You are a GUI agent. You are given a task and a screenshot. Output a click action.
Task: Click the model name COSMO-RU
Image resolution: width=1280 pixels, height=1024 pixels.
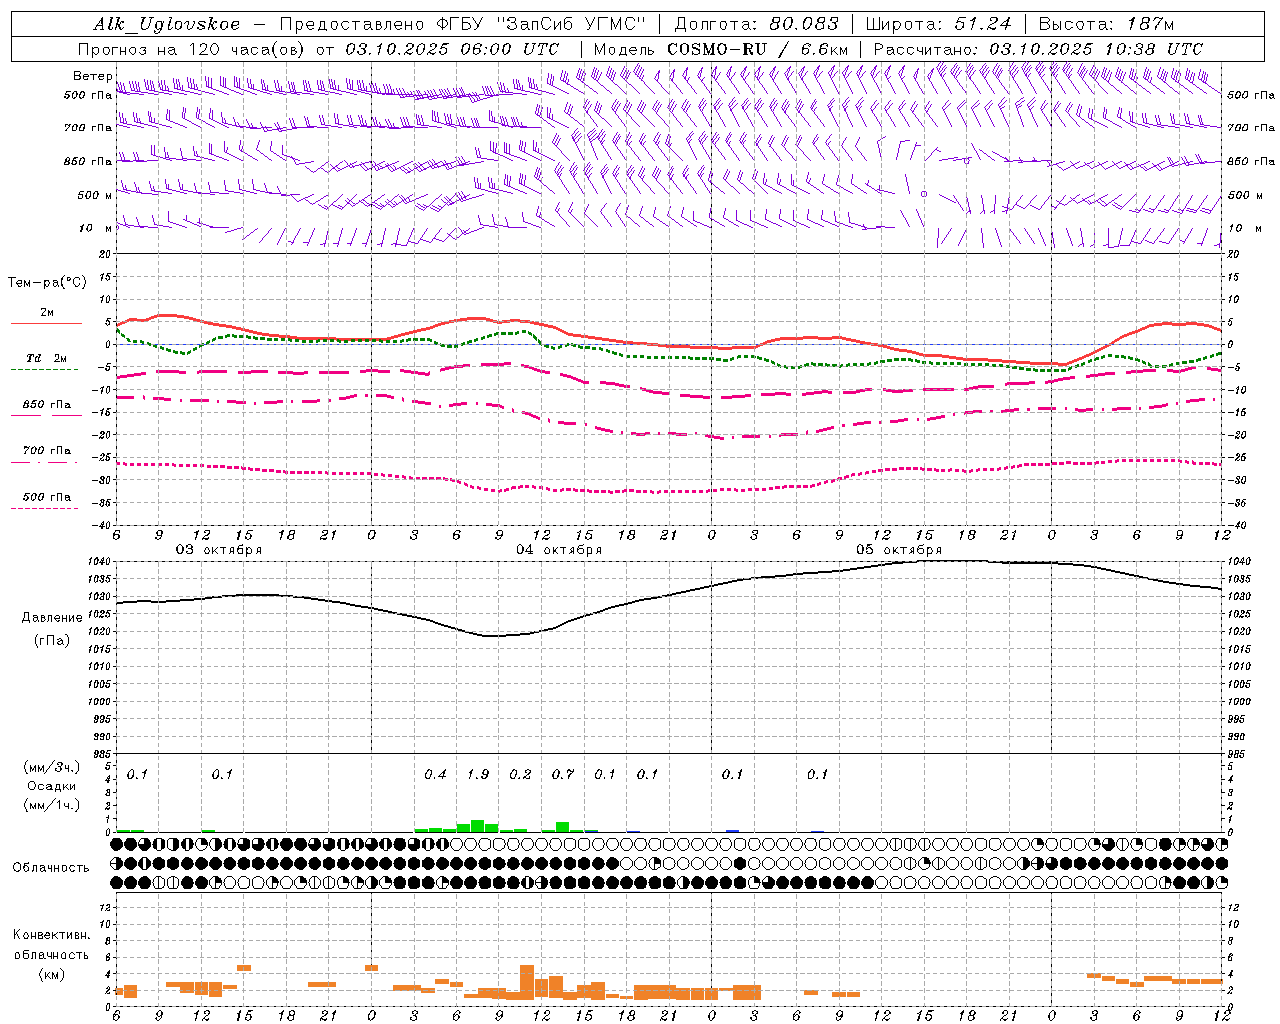(716, 49)
